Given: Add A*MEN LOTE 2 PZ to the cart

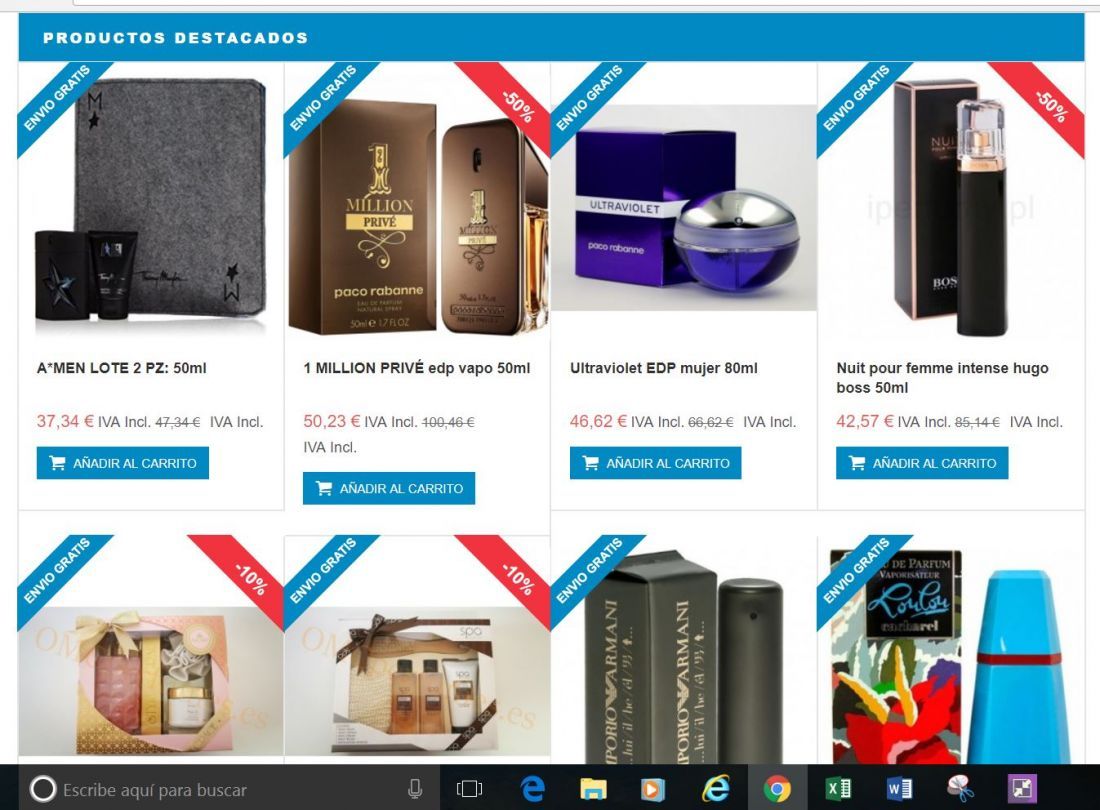Looking at the screenshot, I should click(123, 463).
